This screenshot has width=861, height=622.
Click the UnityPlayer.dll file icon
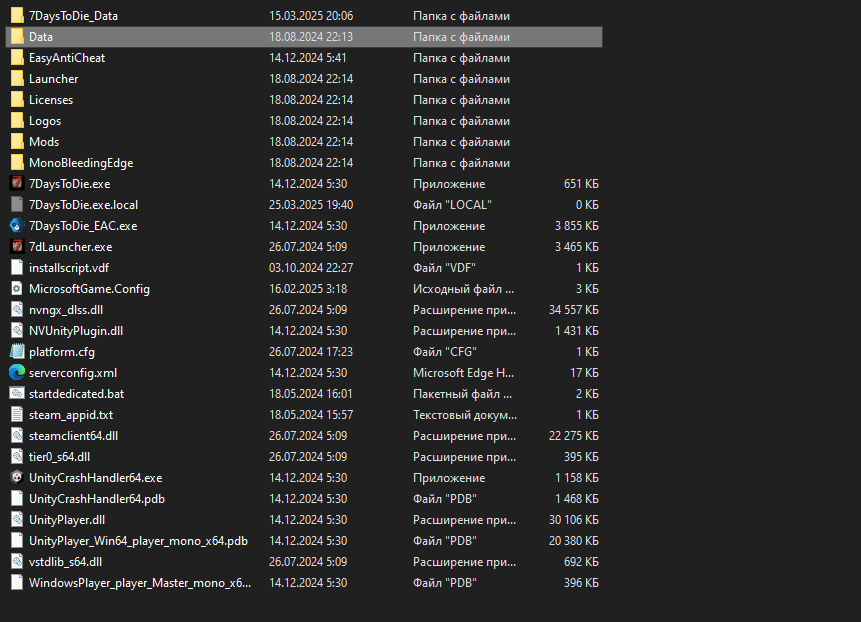coord(17,520)
